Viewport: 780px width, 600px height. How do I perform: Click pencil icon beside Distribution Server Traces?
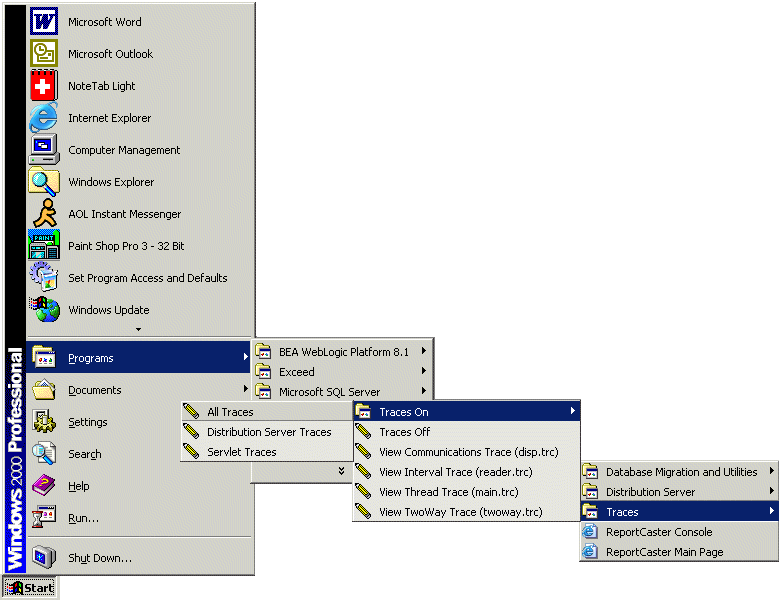pos(191,431)
